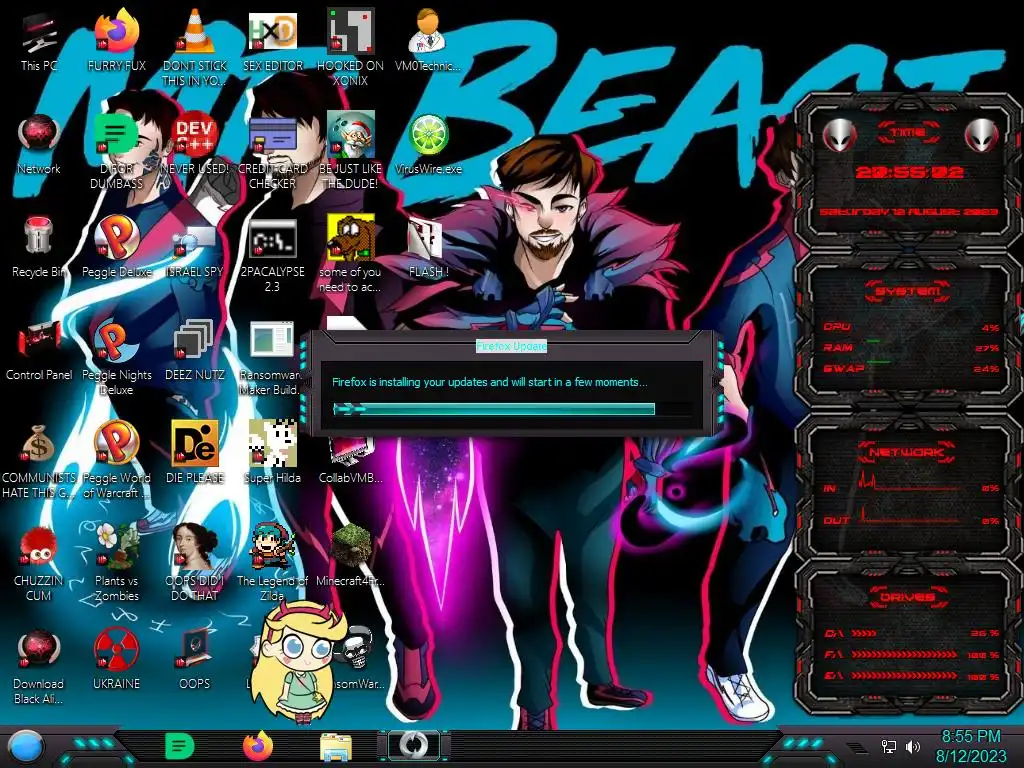Open the VM0Technic desktop icon
The height and width of the screenshot is (768, 1024).
click(x=428, y=31)
